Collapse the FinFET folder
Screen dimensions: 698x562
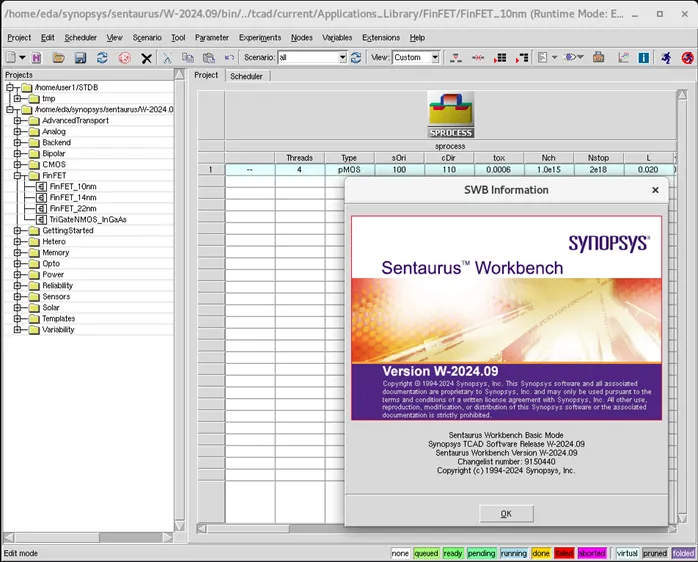[x=17, y=175]
